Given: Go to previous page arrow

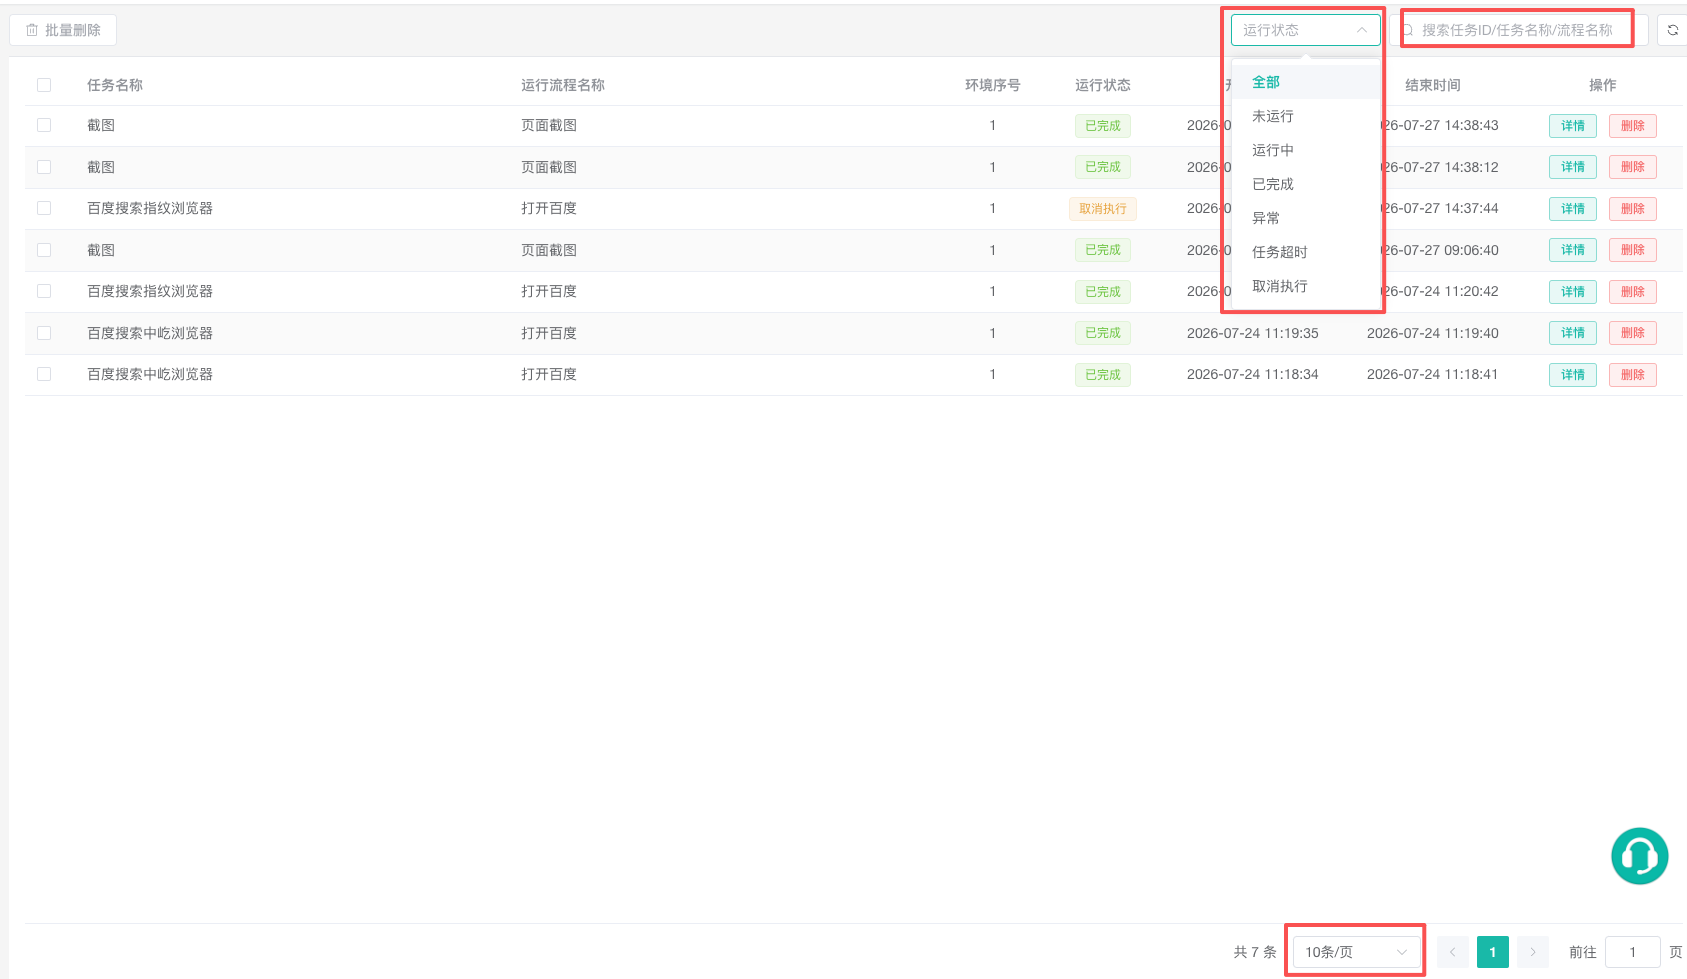Looking at the screenshot, I should click(x=1452, y=952).
